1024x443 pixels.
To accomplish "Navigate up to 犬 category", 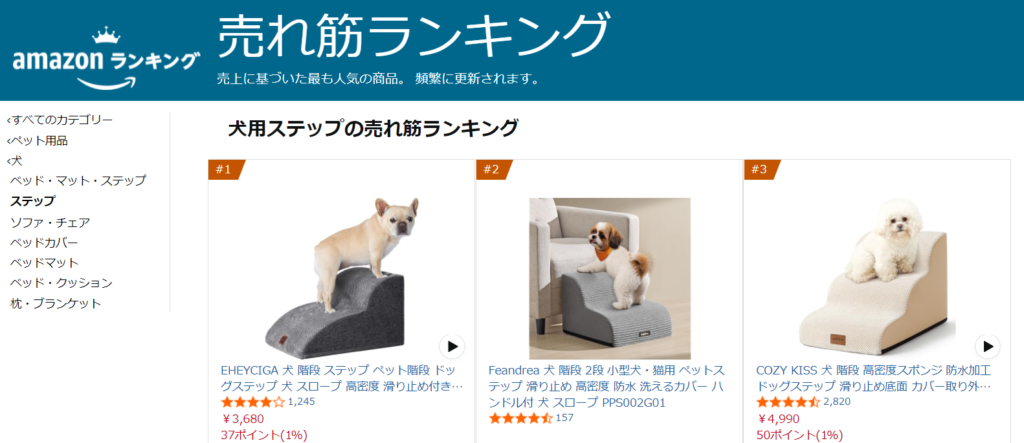I will pos(14,161).
